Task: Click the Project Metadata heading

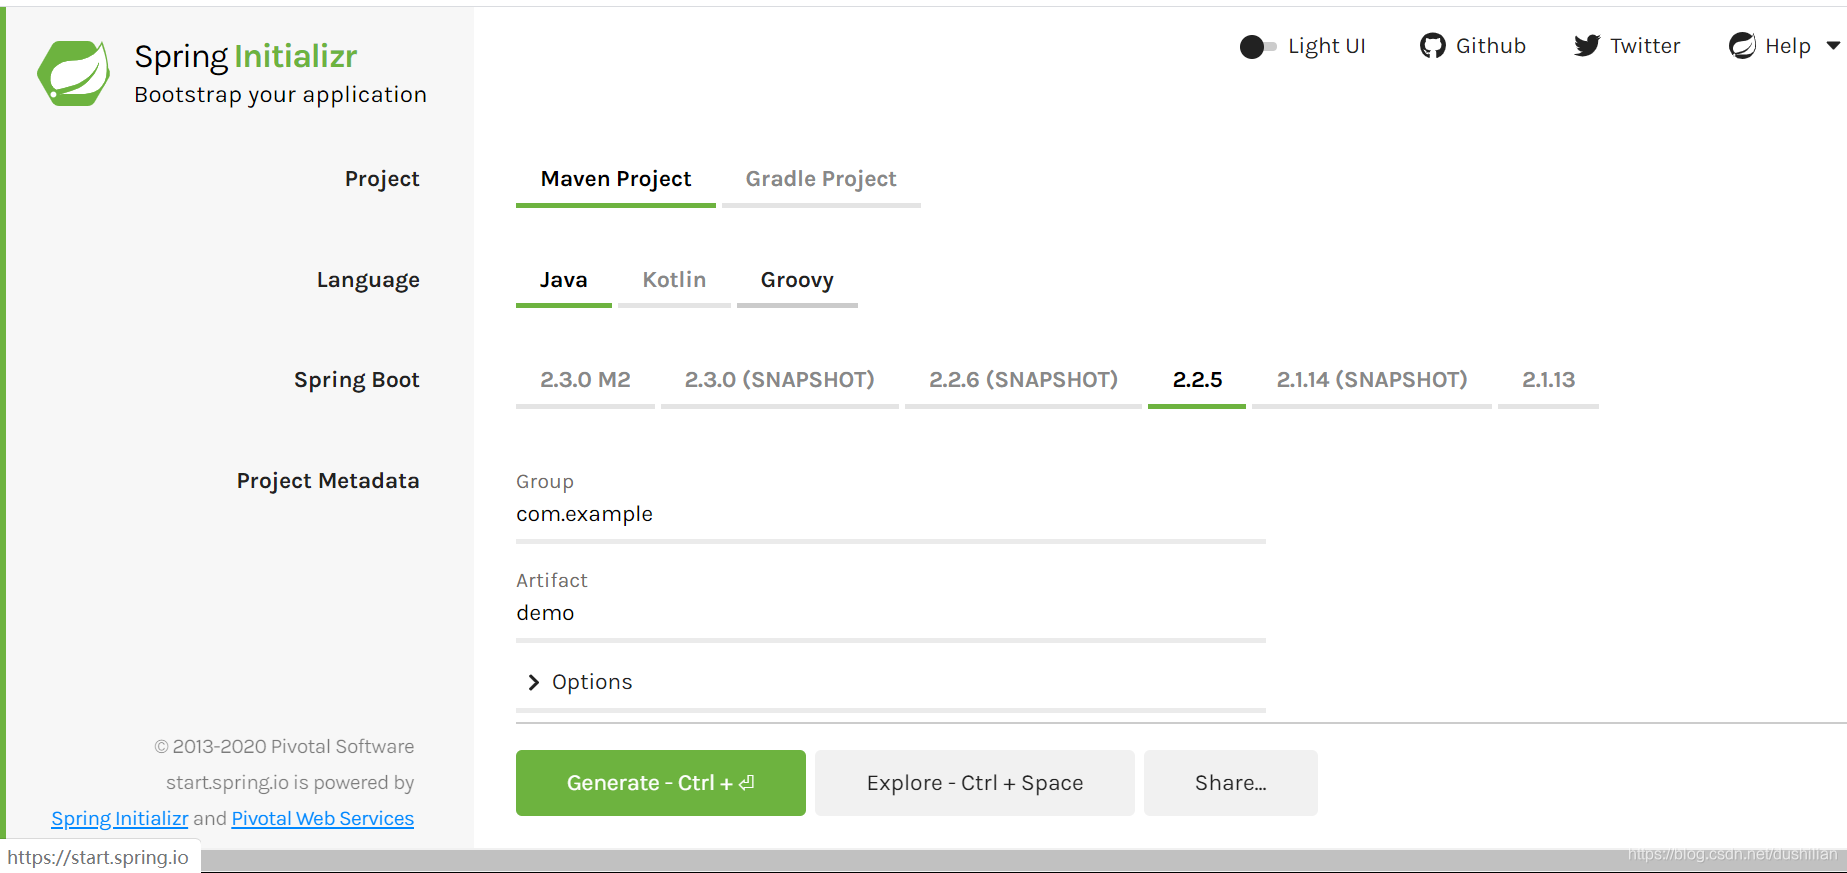Action: [x=328, y=481]
